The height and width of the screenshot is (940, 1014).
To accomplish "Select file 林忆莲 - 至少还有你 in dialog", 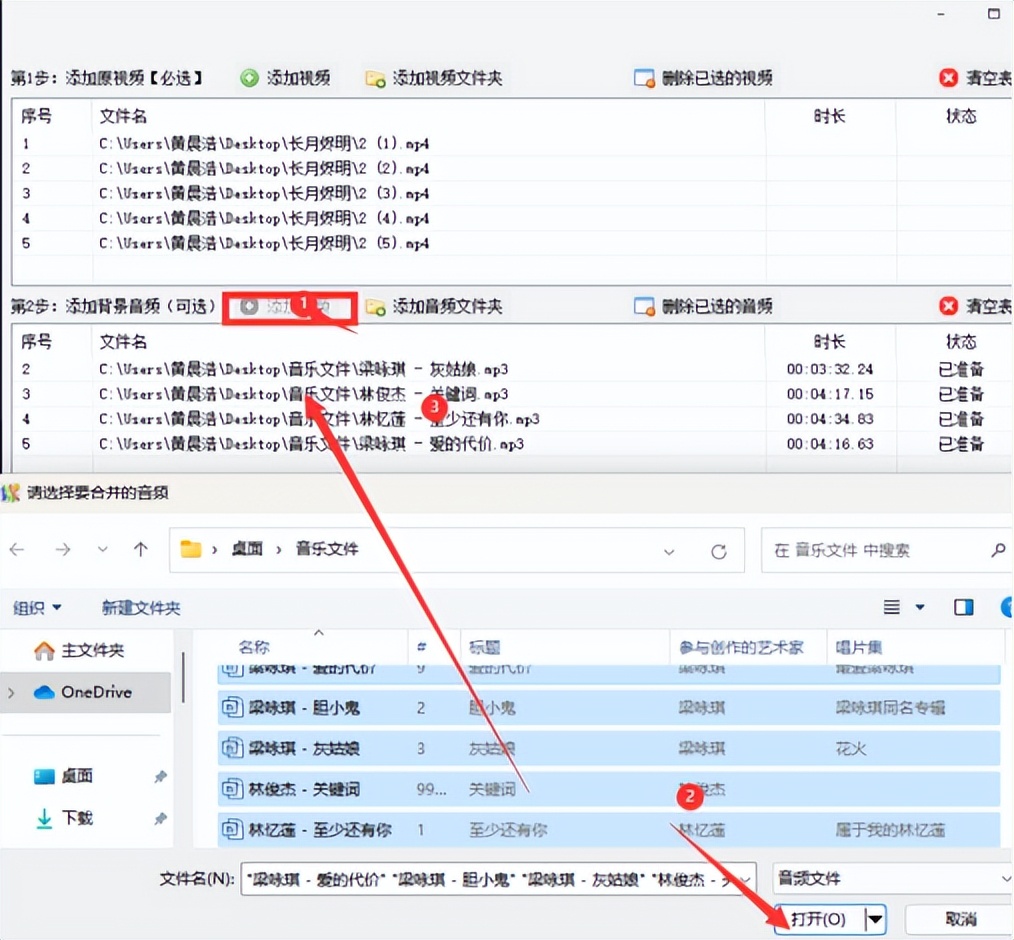I will [609, 829].
